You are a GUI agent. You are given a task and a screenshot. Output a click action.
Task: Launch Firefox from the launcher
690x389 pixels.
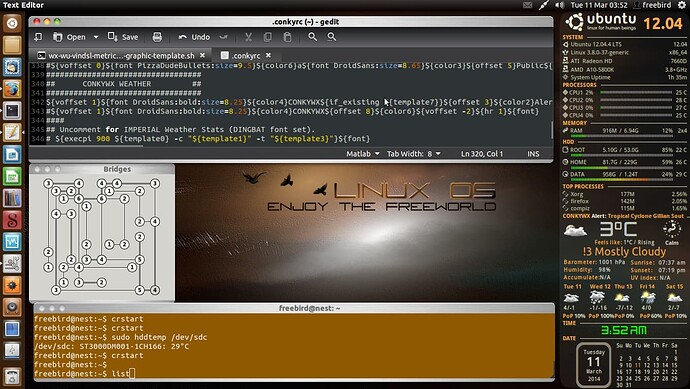(x=12, y=88)
